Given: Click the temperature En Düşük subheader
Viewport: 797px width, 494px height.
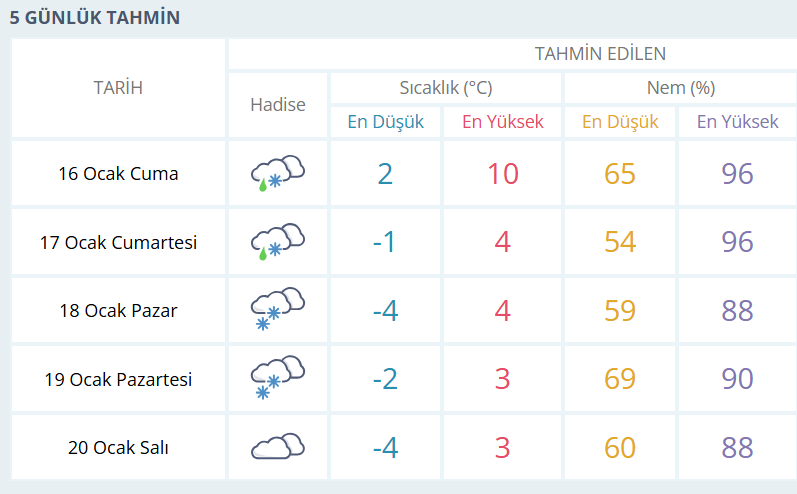Looking at the screenshot, I should coord(386,122).
